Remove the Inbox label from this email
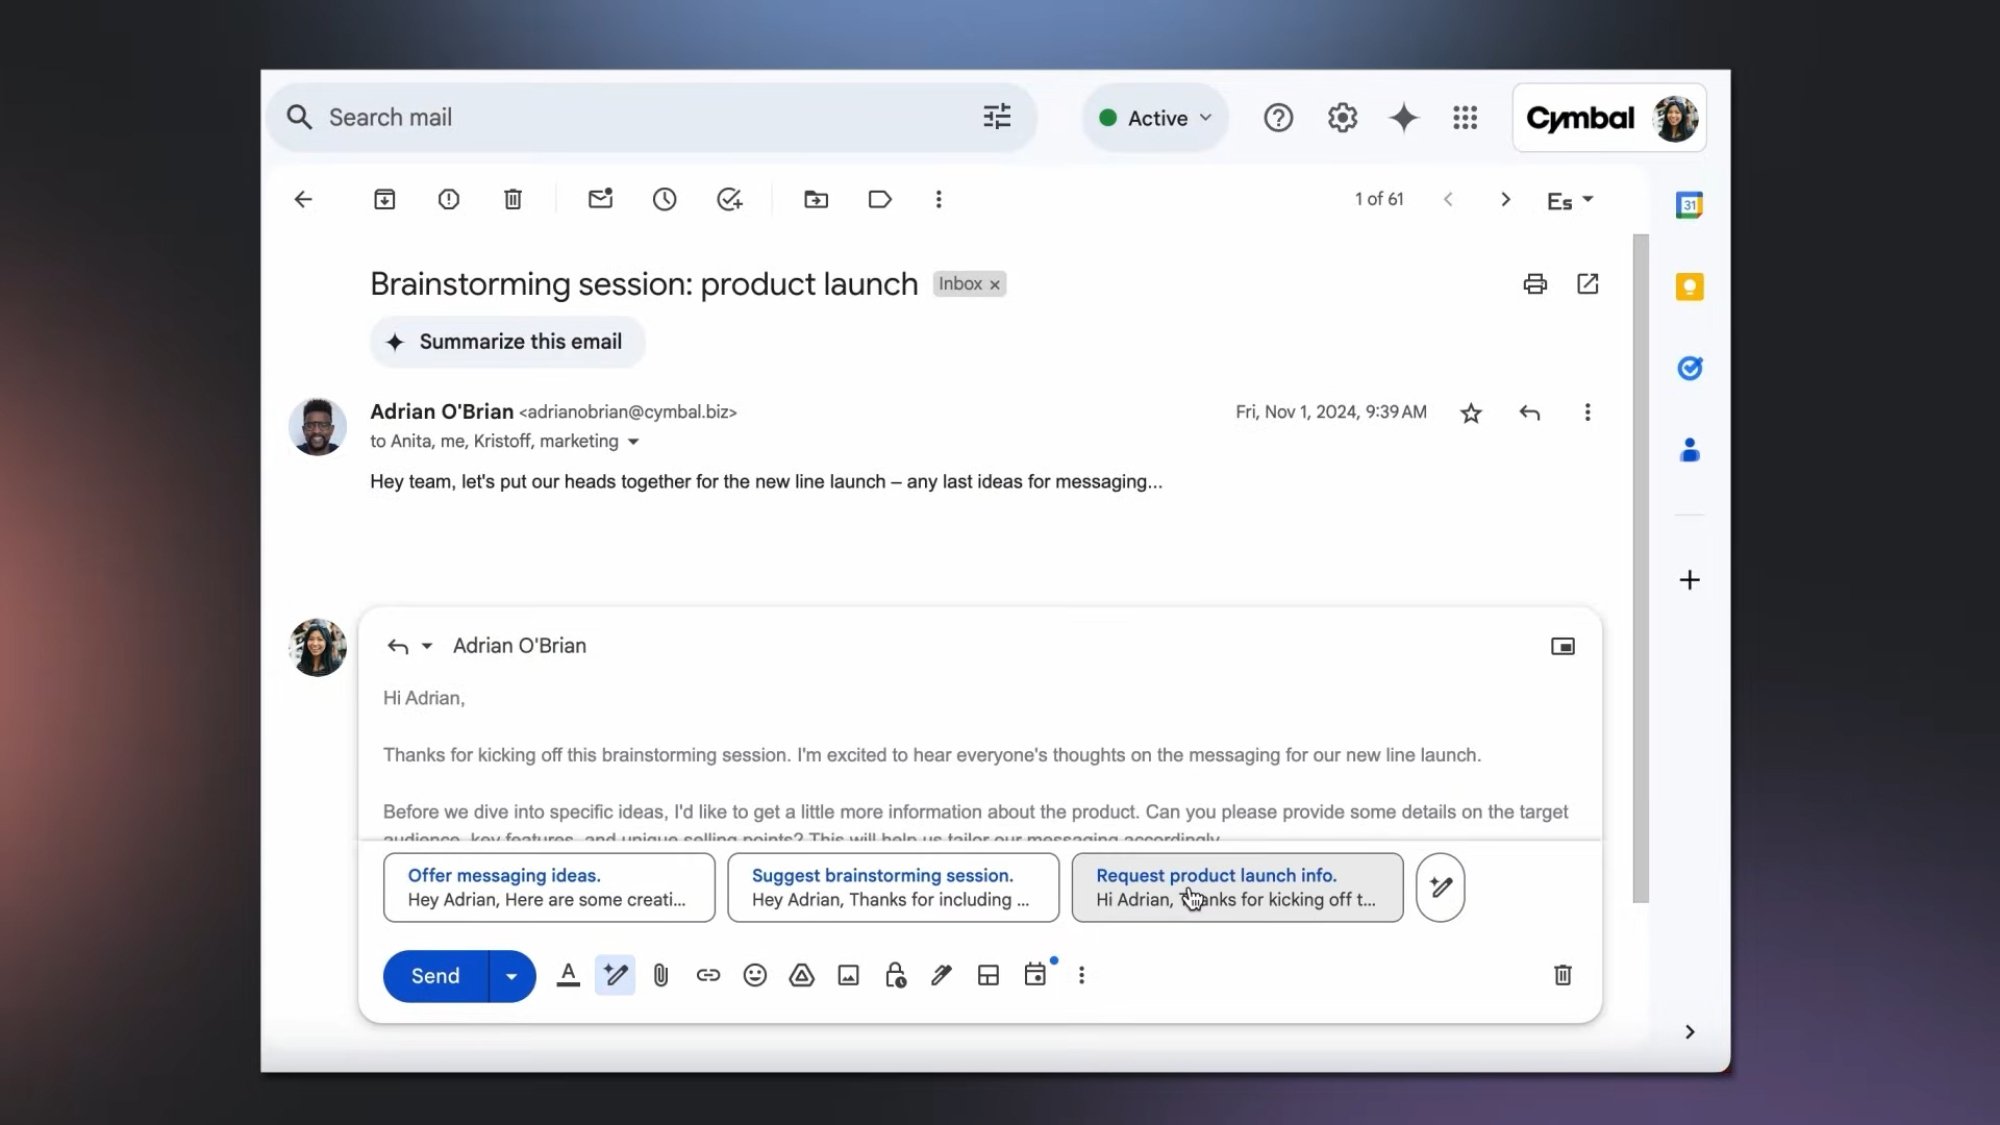 (x=995, y=284)
